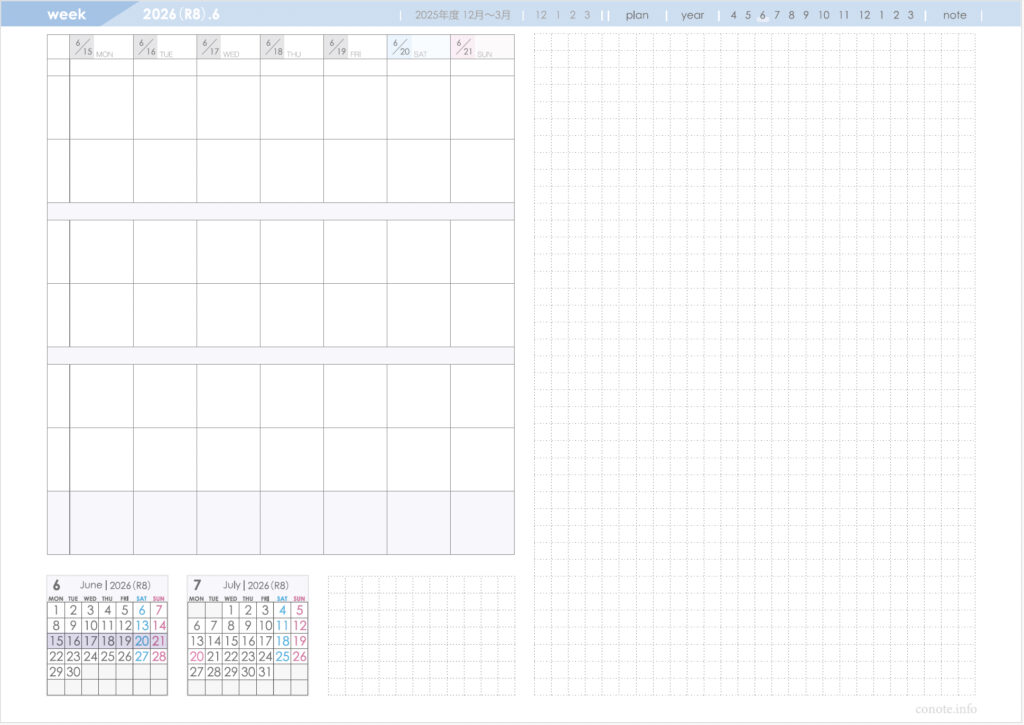Screen dimensions: 1024x725
Task: Jump to month 9 in header strip
Action: (805, 15)
